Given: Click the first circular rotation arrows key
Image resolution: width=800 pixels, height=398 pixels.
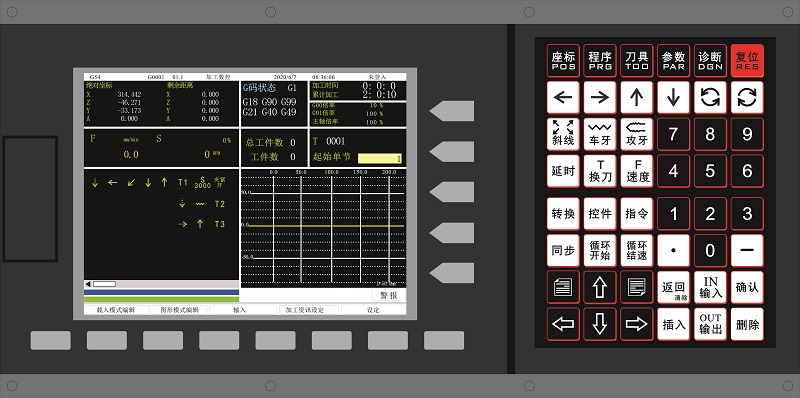Looking at the screenshot, I should click(710, 97).
